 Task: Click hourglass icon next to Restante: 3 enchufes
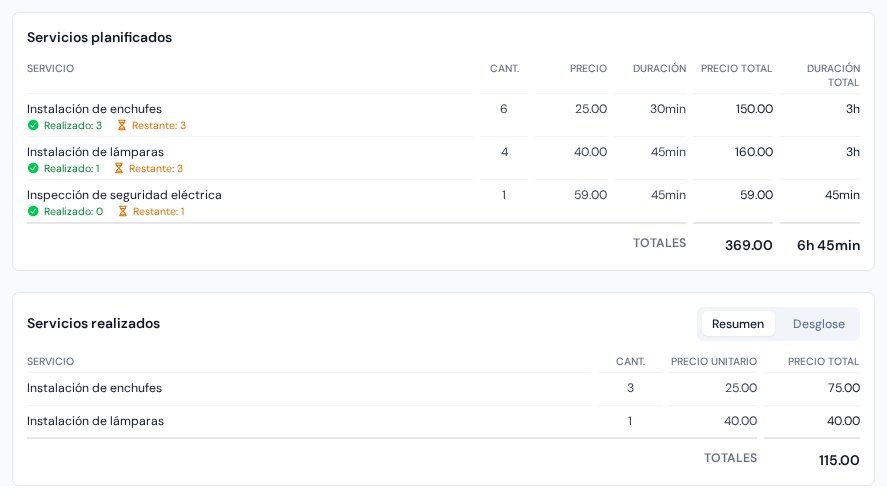pos(122,125)
